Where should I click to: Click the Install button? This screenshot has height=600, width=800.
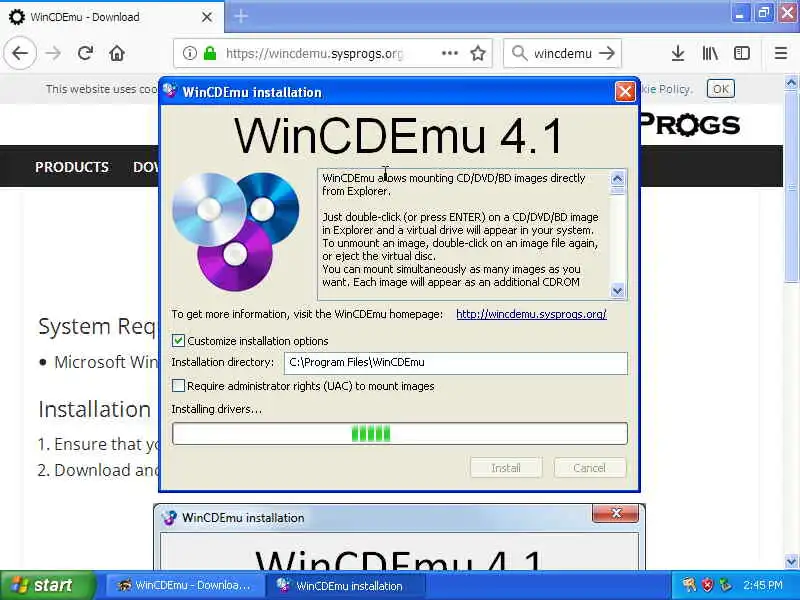point(506,468)
